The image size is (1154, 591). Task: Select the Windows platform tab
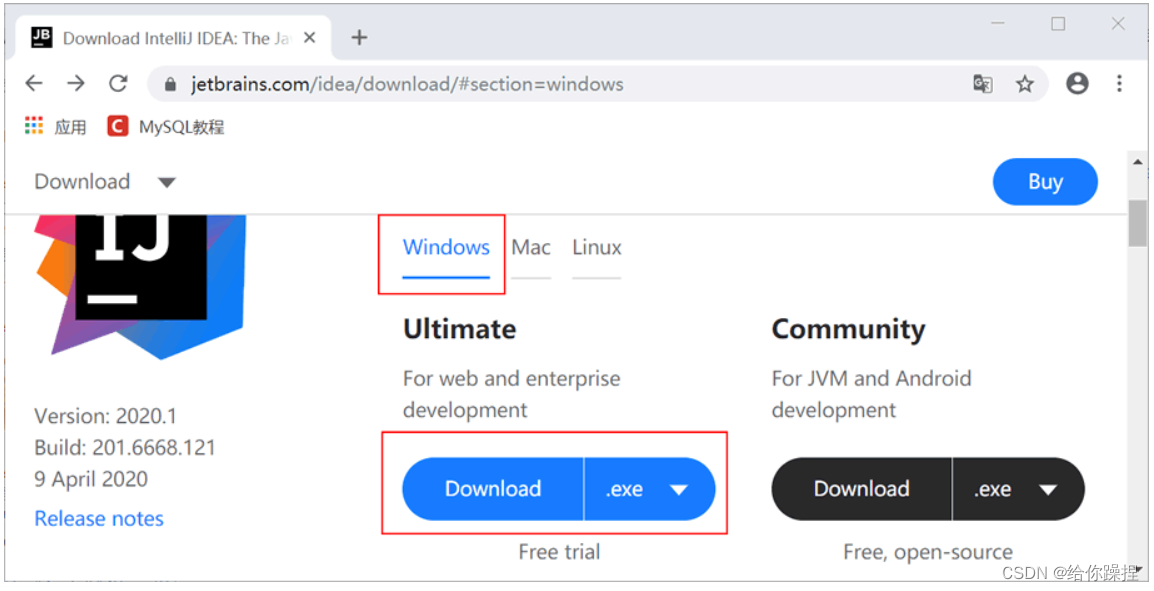coord(446,248)
